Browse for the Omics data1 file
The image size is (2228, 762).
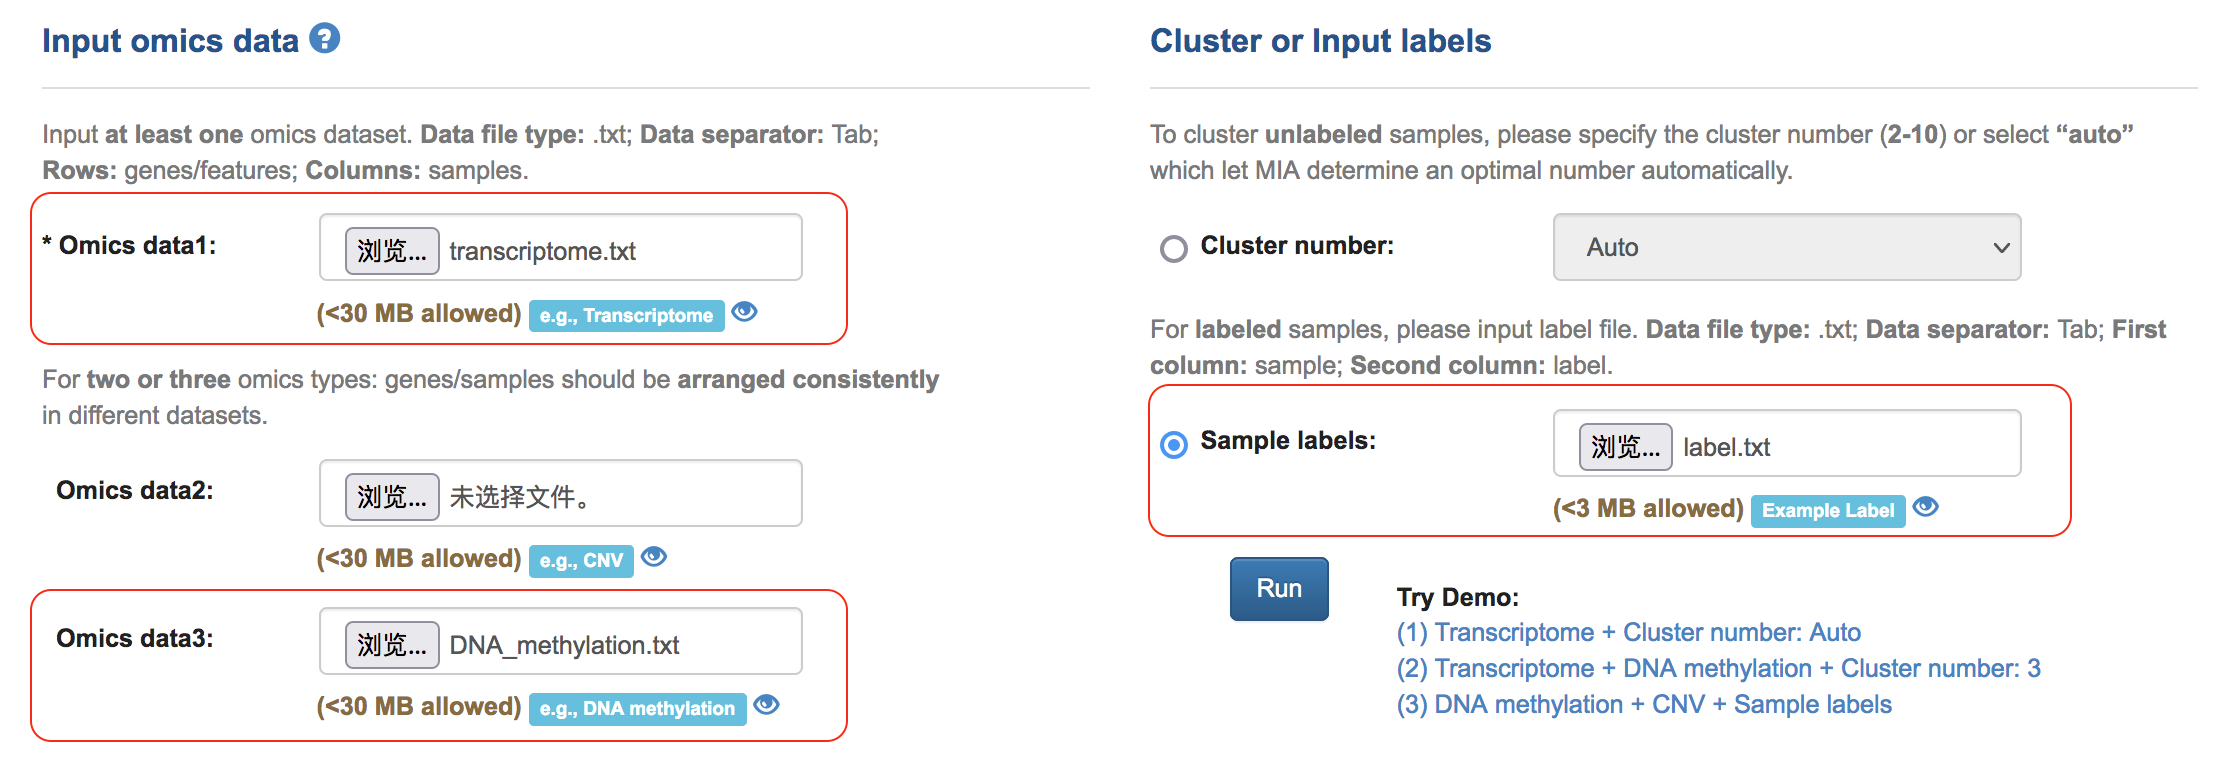[x=392, y=251]
